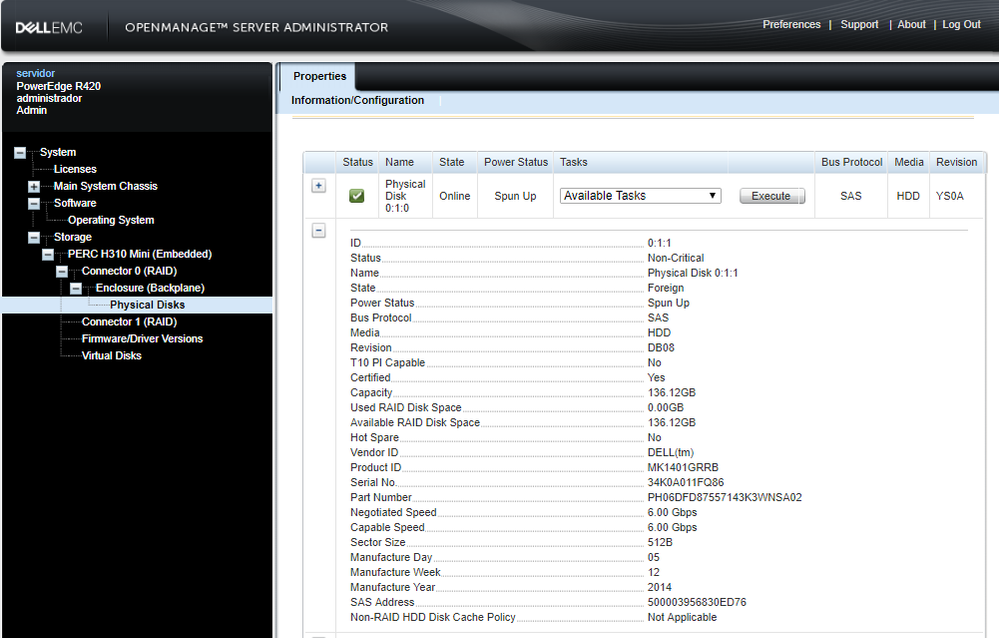Expand details for Physical Disk 0:1:0 row
The height and width of the screenshot is (638, 999).
click(x=319, y=185)
